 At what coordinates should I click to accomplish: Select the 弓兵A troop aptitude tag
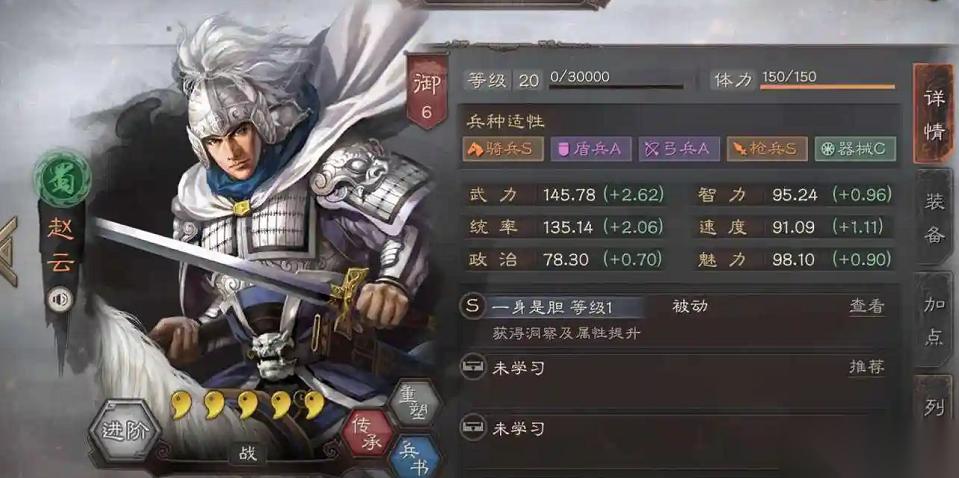pos(679,149)
